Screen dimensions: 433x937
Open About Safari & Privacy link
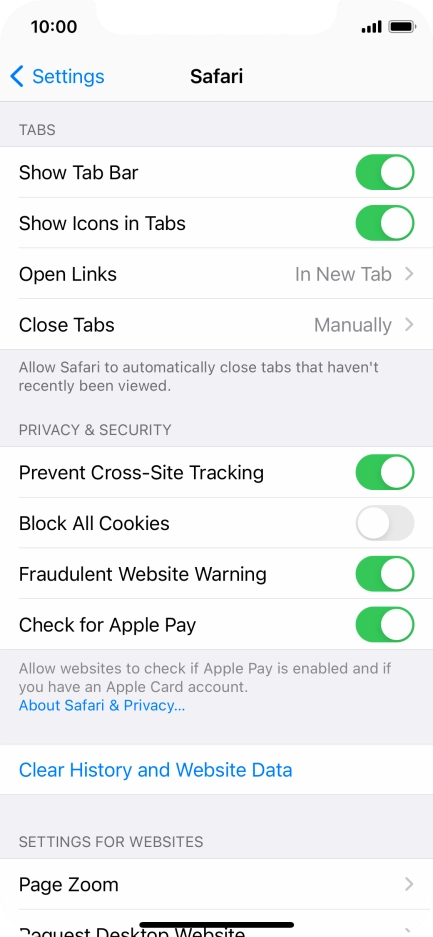pyautogui.click(x=102, y=706)
